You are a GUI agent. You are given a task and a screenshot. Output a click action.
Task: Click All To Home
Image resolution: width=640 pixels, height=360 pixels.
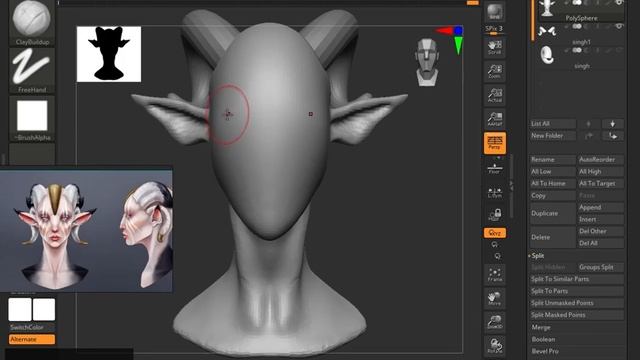(x=553, y=184)
